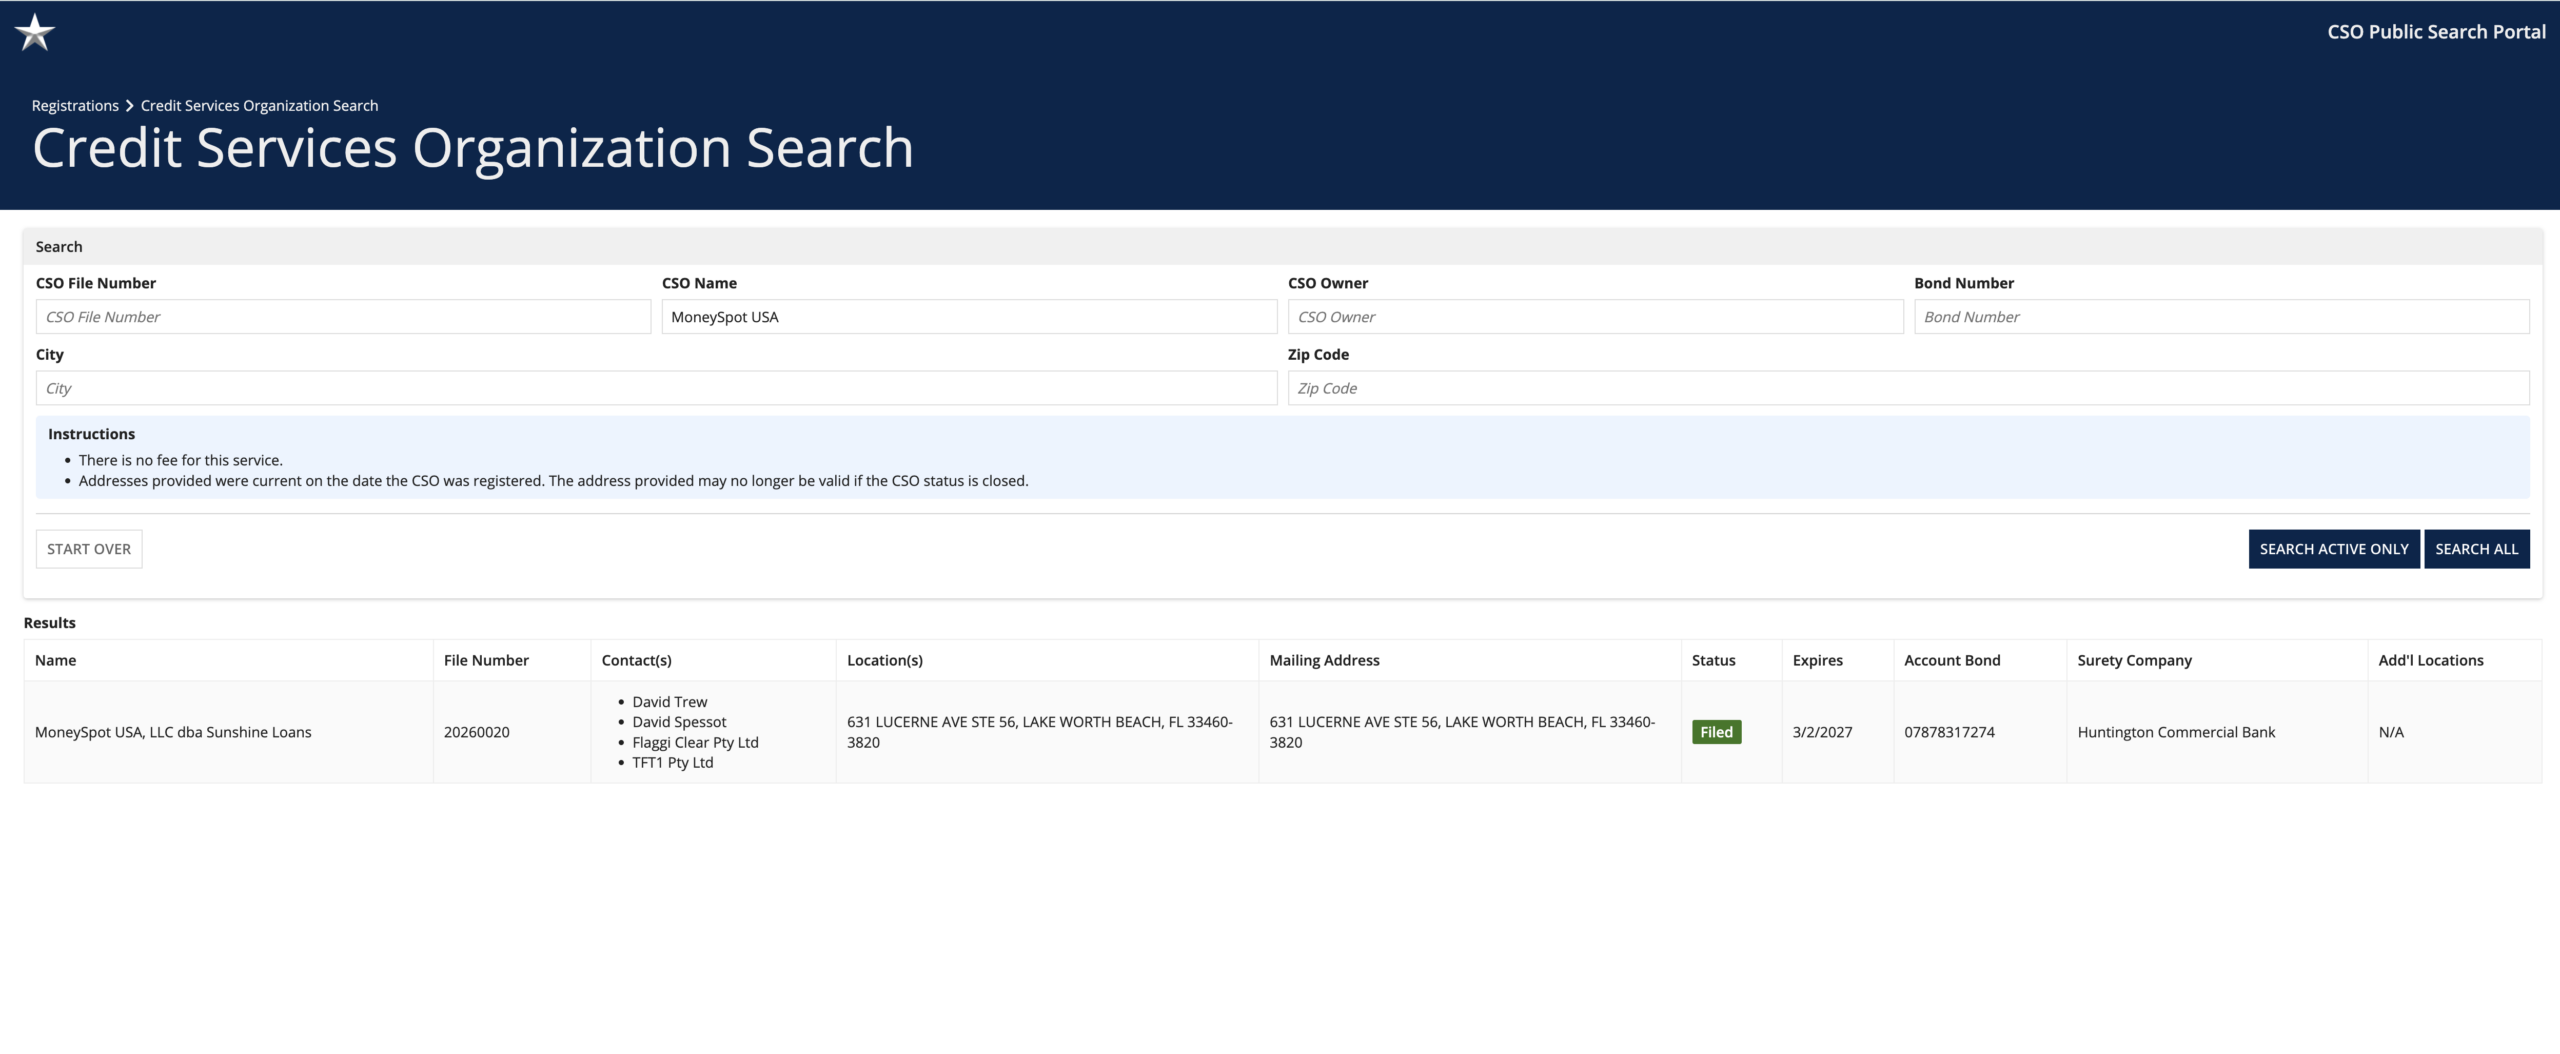Focus the CSO File Number input field
The height and width of the screenshot is (1054, 2560).
(x=343, y=317)
